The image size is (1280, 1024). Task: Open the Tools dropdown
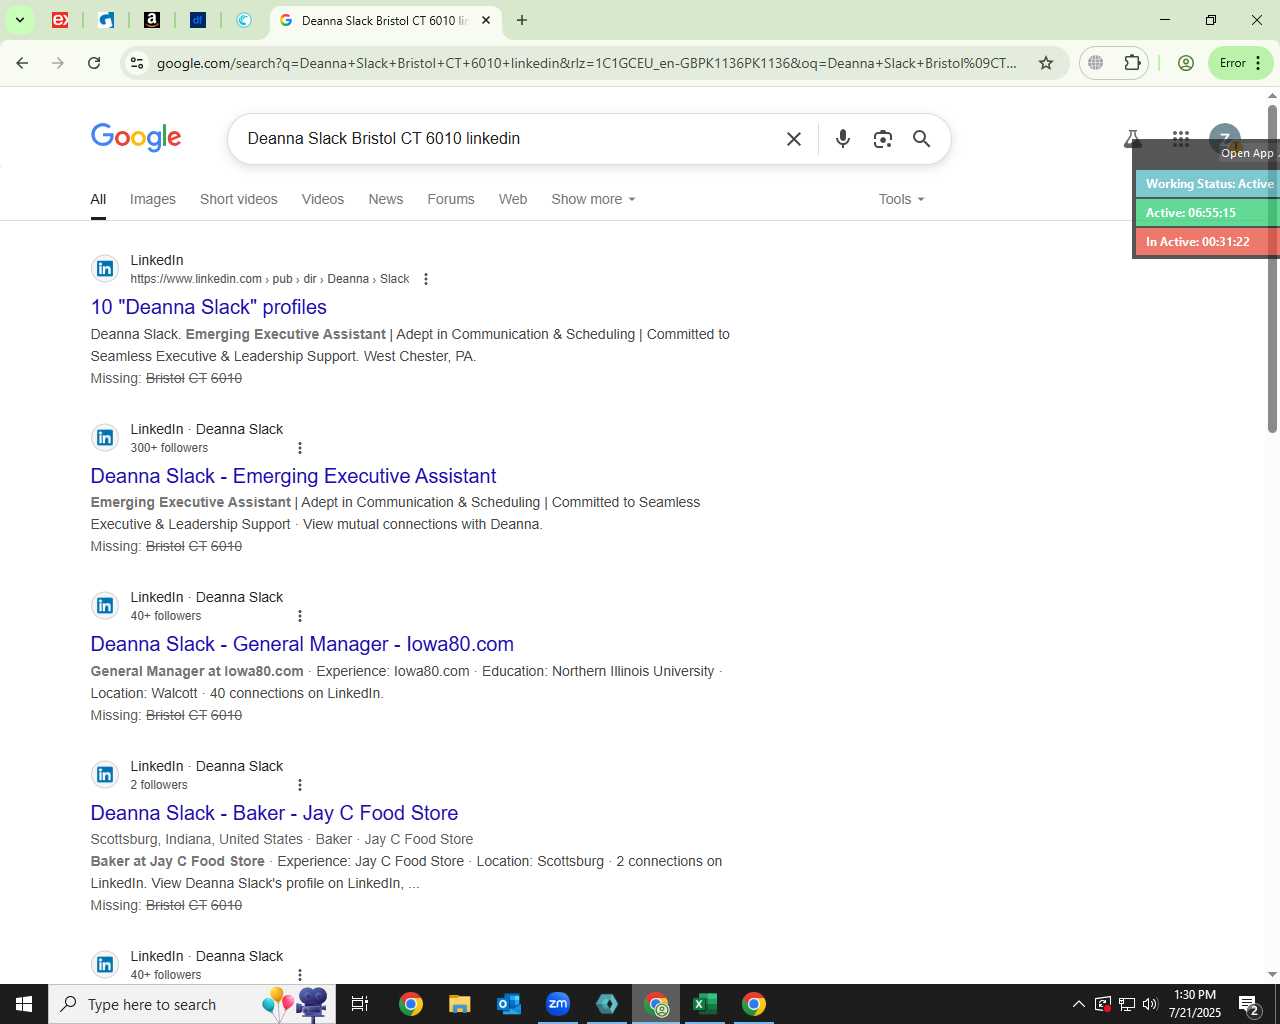[901, 199]
